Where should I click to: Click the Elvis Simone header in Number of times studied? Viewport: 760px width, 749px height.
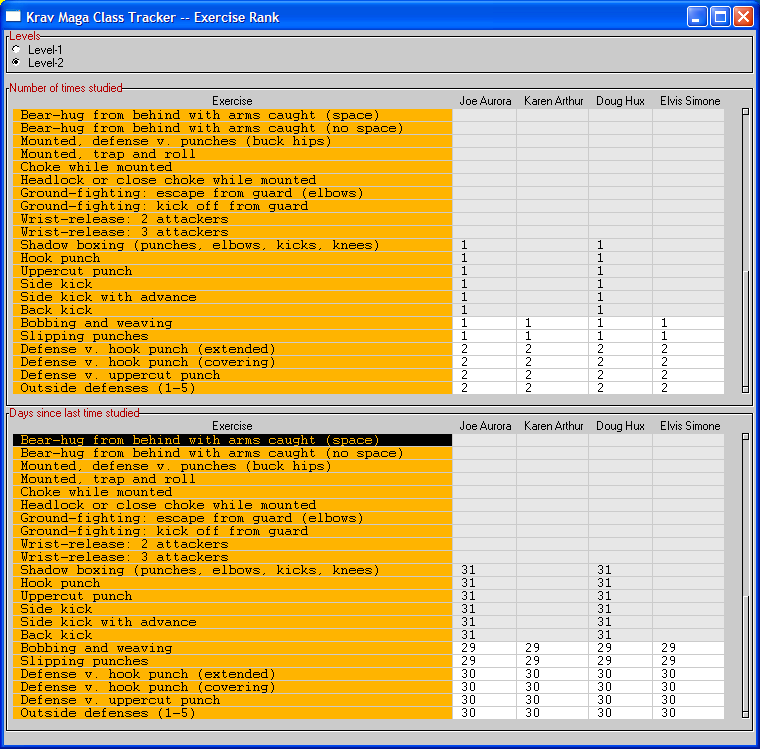point(689,101)
